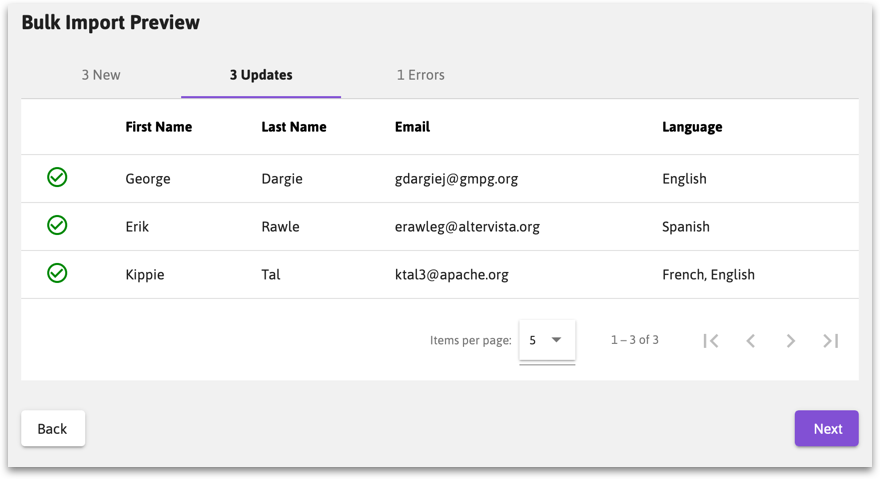The height and width of the screenshot is (479, 880).
Task: Select the 3 Updates tab
Action: click(x=261, y=75)
